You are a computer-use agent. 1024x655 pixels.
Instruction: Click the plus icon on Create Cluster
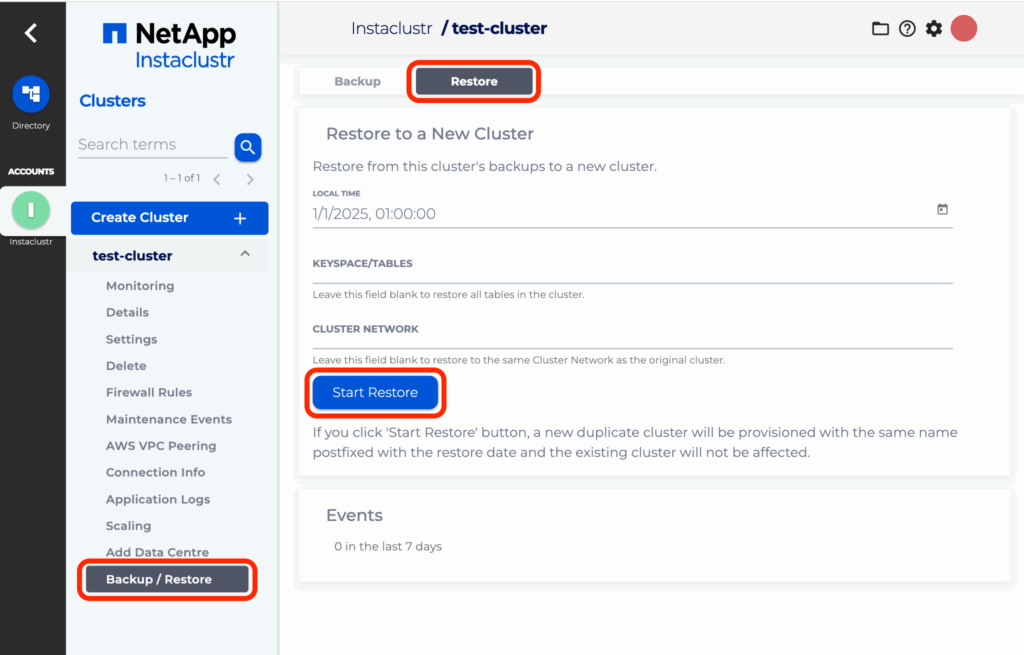tap(240, 218)
